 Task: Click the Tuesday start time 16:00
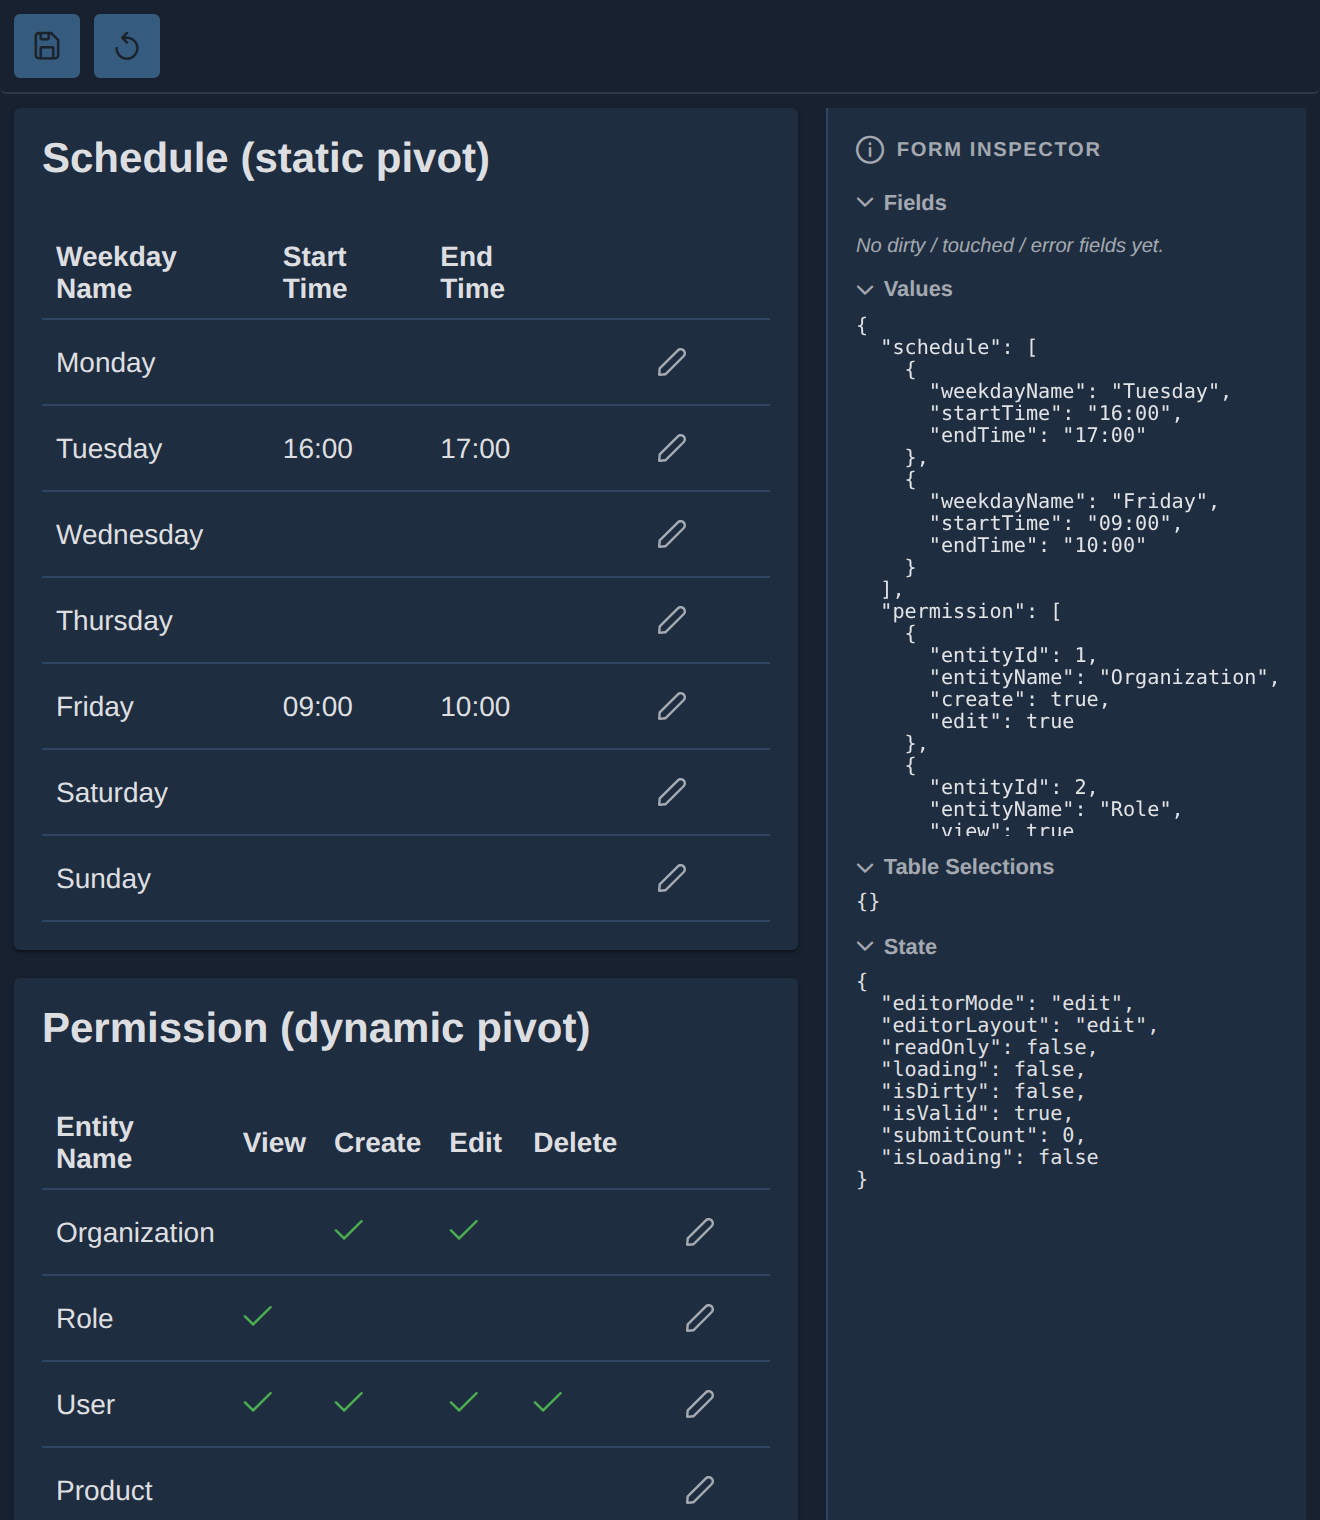coord(318,448)
